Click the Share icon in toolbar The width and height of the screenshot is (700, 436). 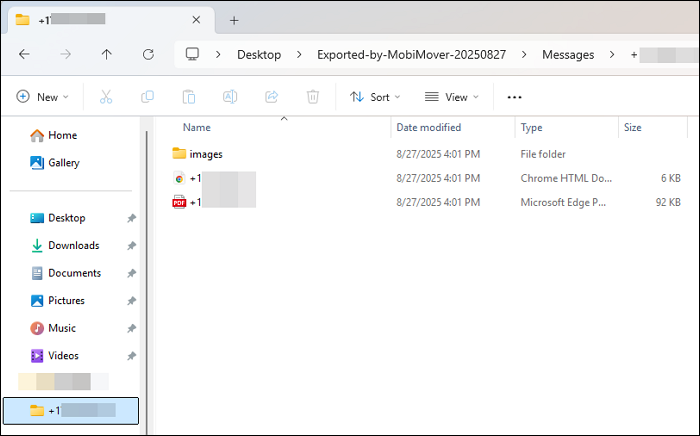coord(271,97)
